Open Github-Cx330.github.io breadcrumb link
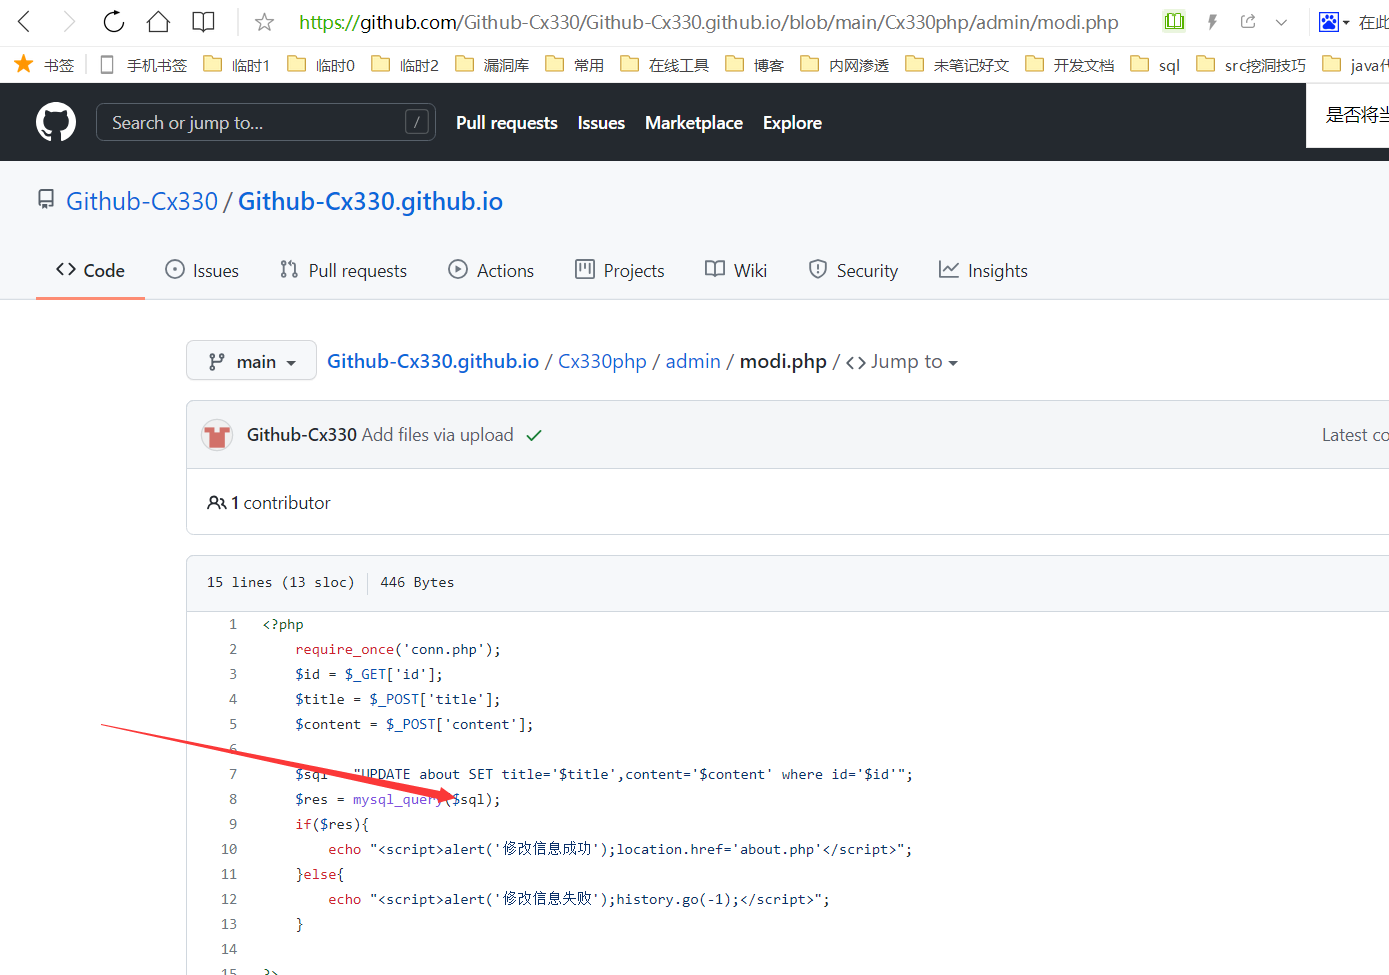 coord(433,361)
